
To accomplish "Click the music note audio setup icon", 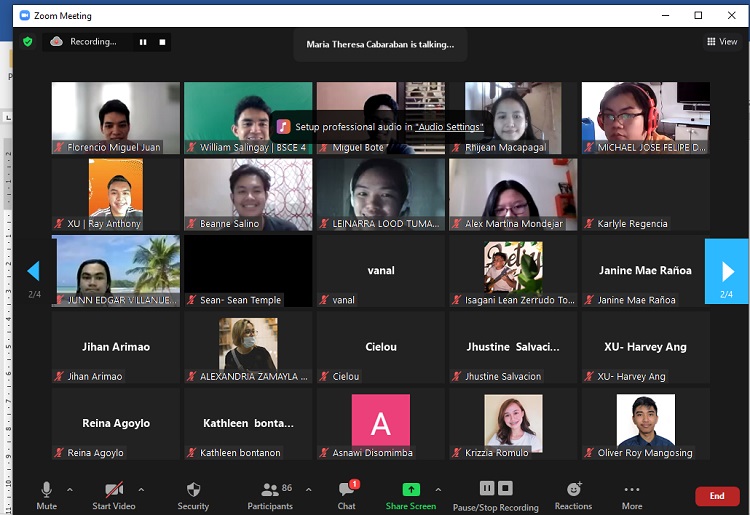I will 284,127.
